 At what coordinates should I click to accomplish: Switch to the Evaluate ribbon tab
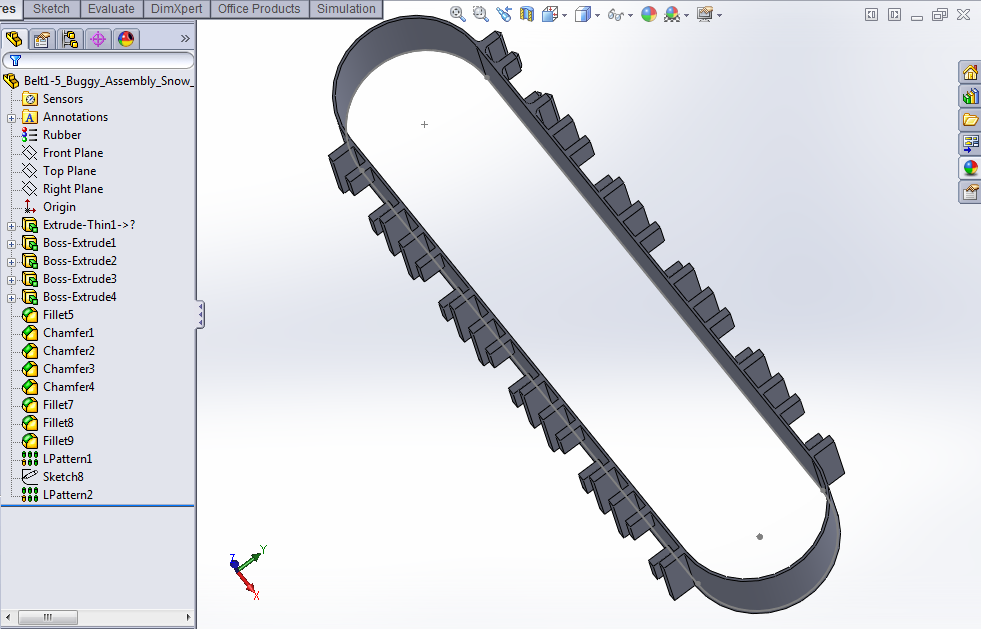click(111, 8)
